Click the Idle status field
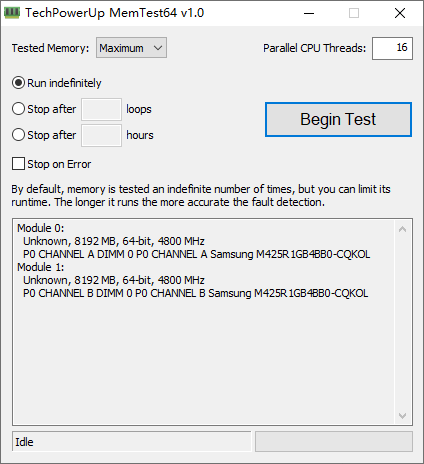 [131, 442]
